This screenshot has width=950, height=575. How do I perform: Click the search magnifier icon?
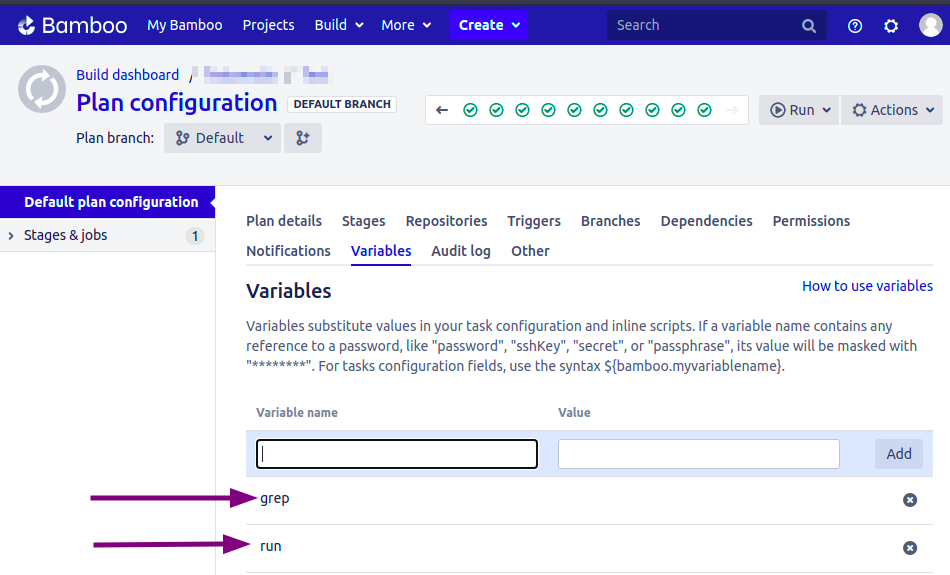(x=809, y=26)
